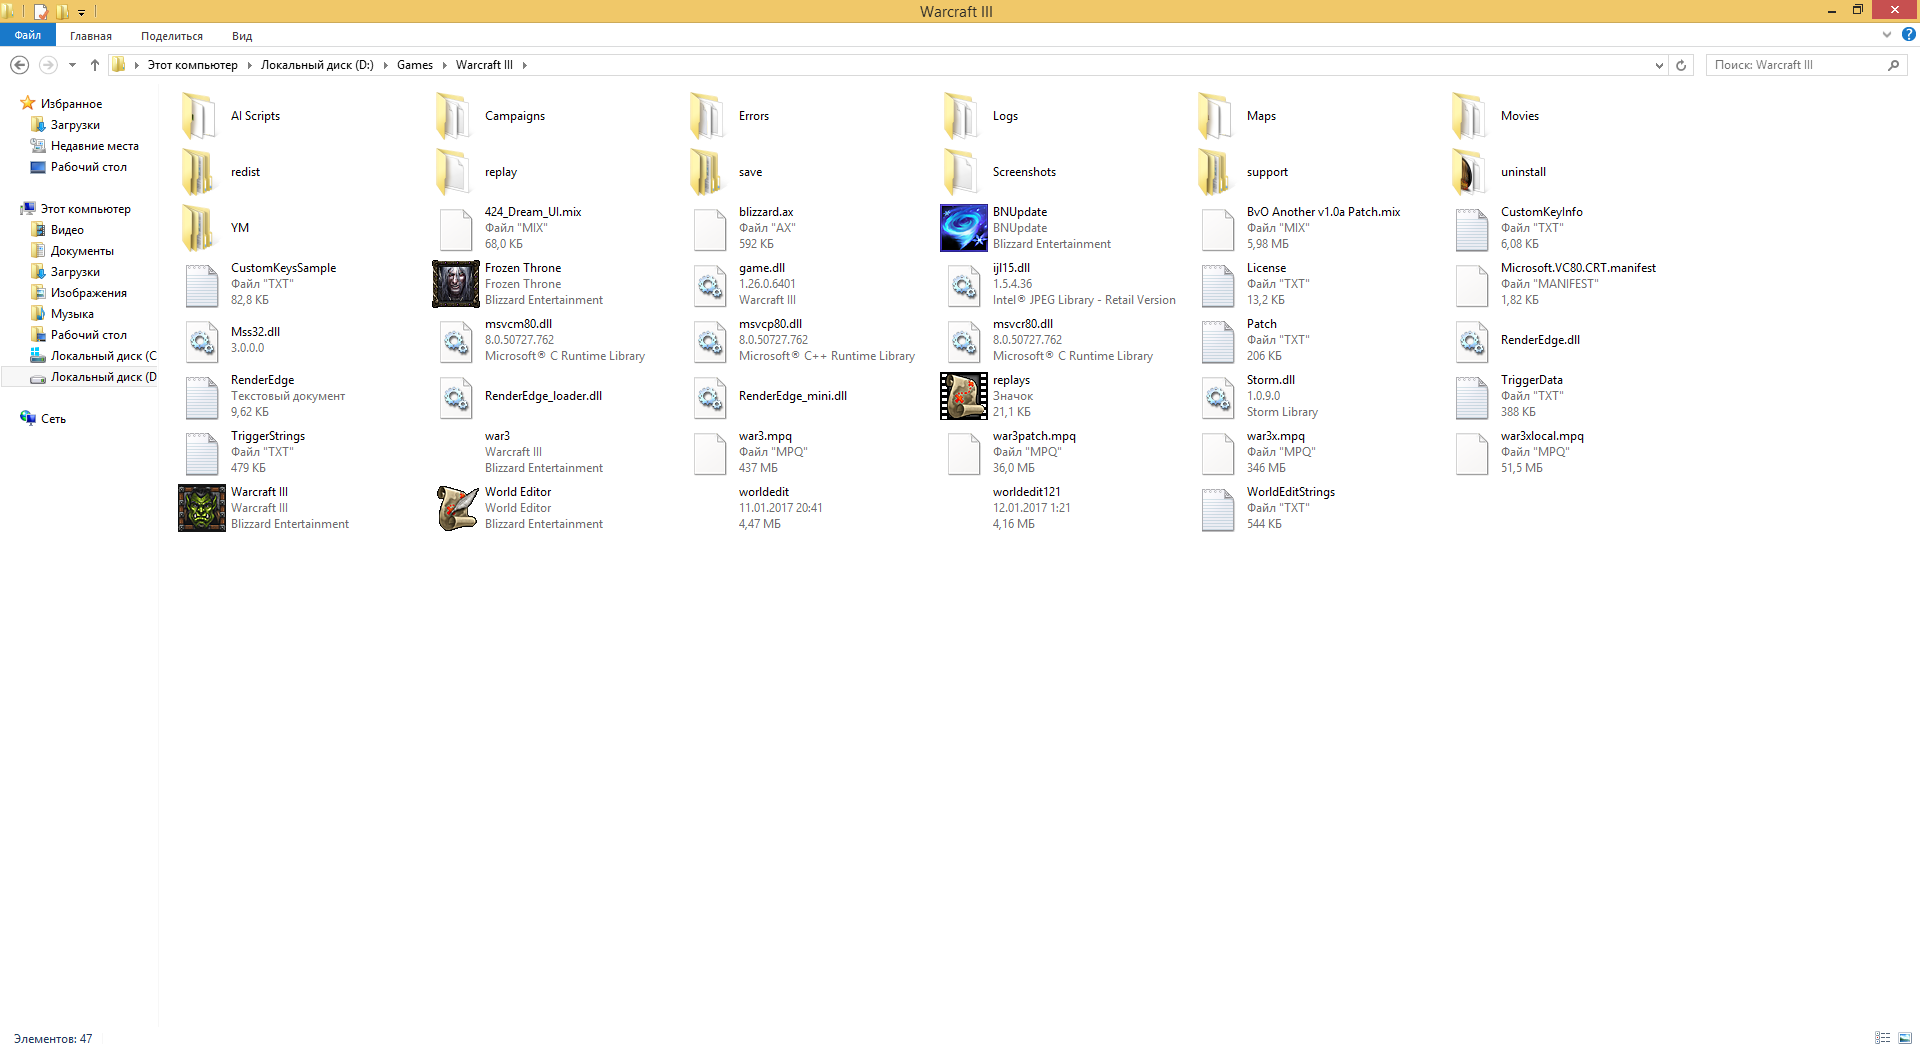Viewport: 1920px width, 1050px height.
Task: Select the Microsoft.VC80.CRT.manifest file name
Action: tap(1578, 268)
